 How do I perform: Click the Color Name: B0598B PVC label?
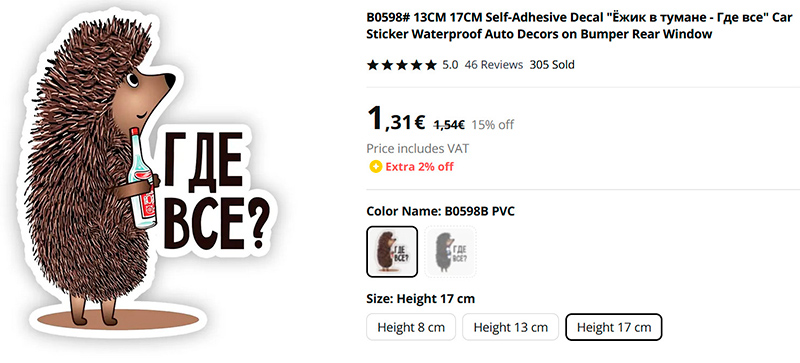[x=440, y=211]
